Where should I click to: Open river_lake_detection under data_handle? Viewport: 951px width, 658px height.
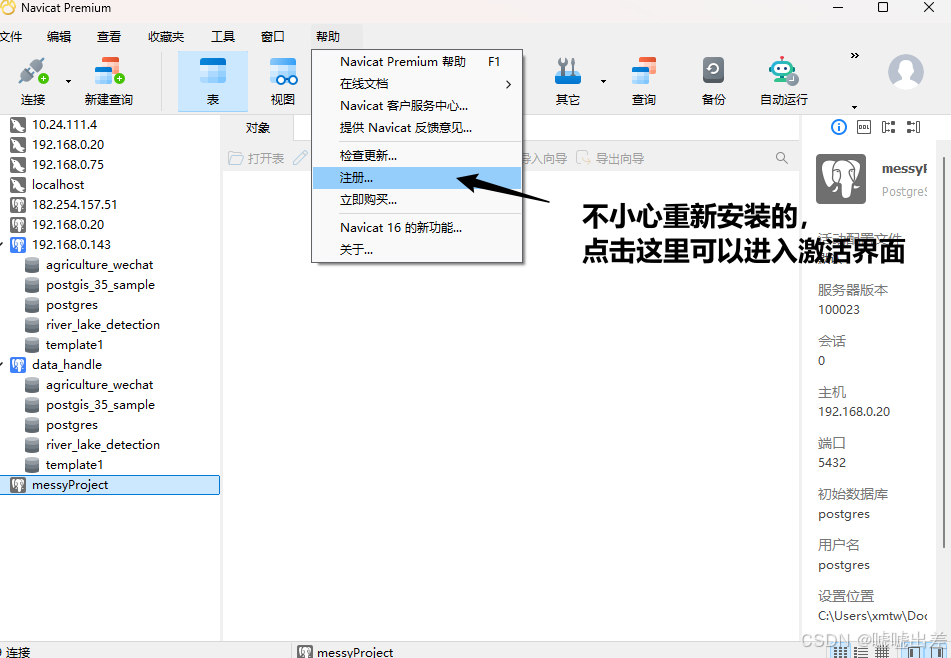coord(103,445)
